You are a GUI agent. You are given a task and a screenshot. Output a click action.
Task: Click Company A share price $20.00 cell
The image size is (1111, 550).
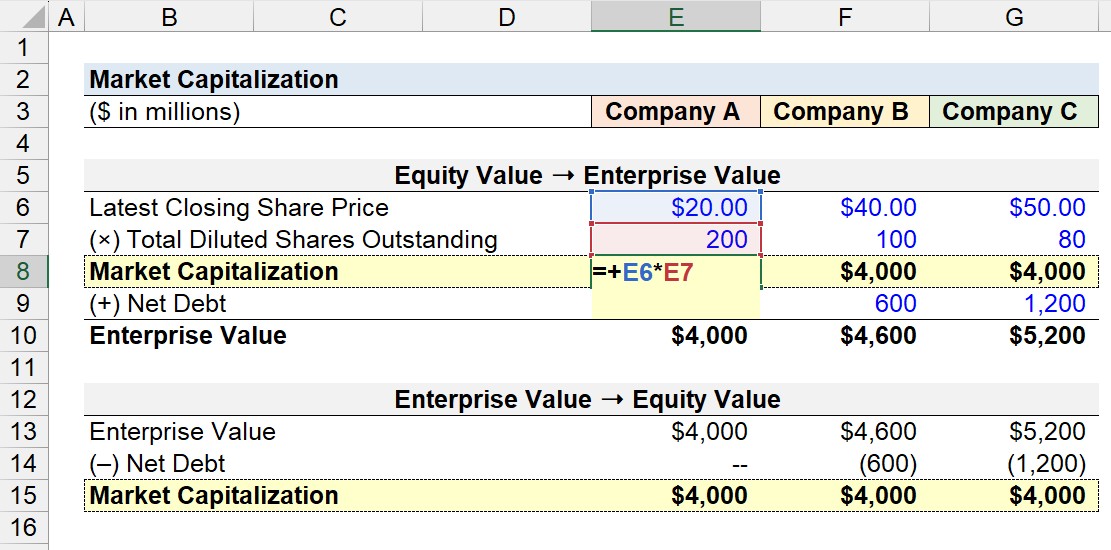coord(675,207)
